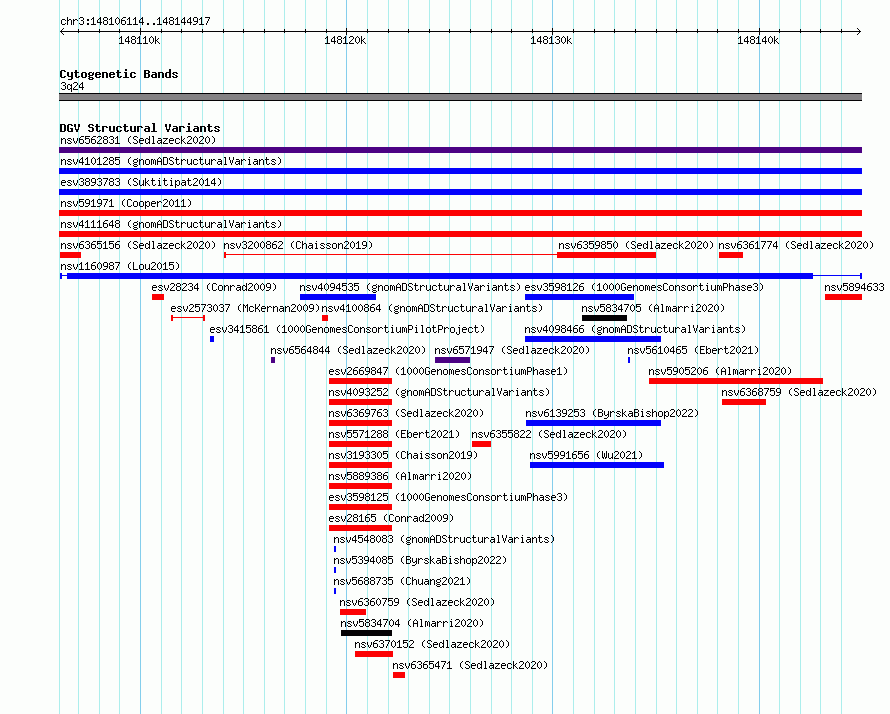890x714 pixels.
Task: Click the nsv6359850 red variant bar
Action: (x=607, y=255)
